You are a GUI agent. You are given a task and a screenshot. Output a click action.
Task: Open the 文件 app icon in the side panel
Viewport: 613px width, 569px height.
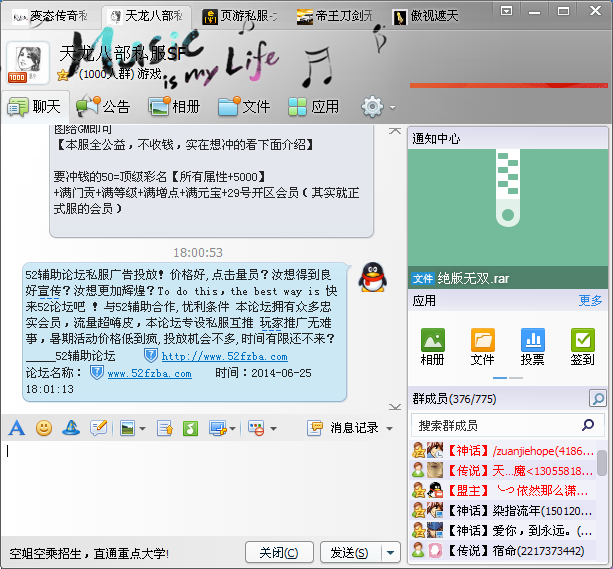coord(482,347)
